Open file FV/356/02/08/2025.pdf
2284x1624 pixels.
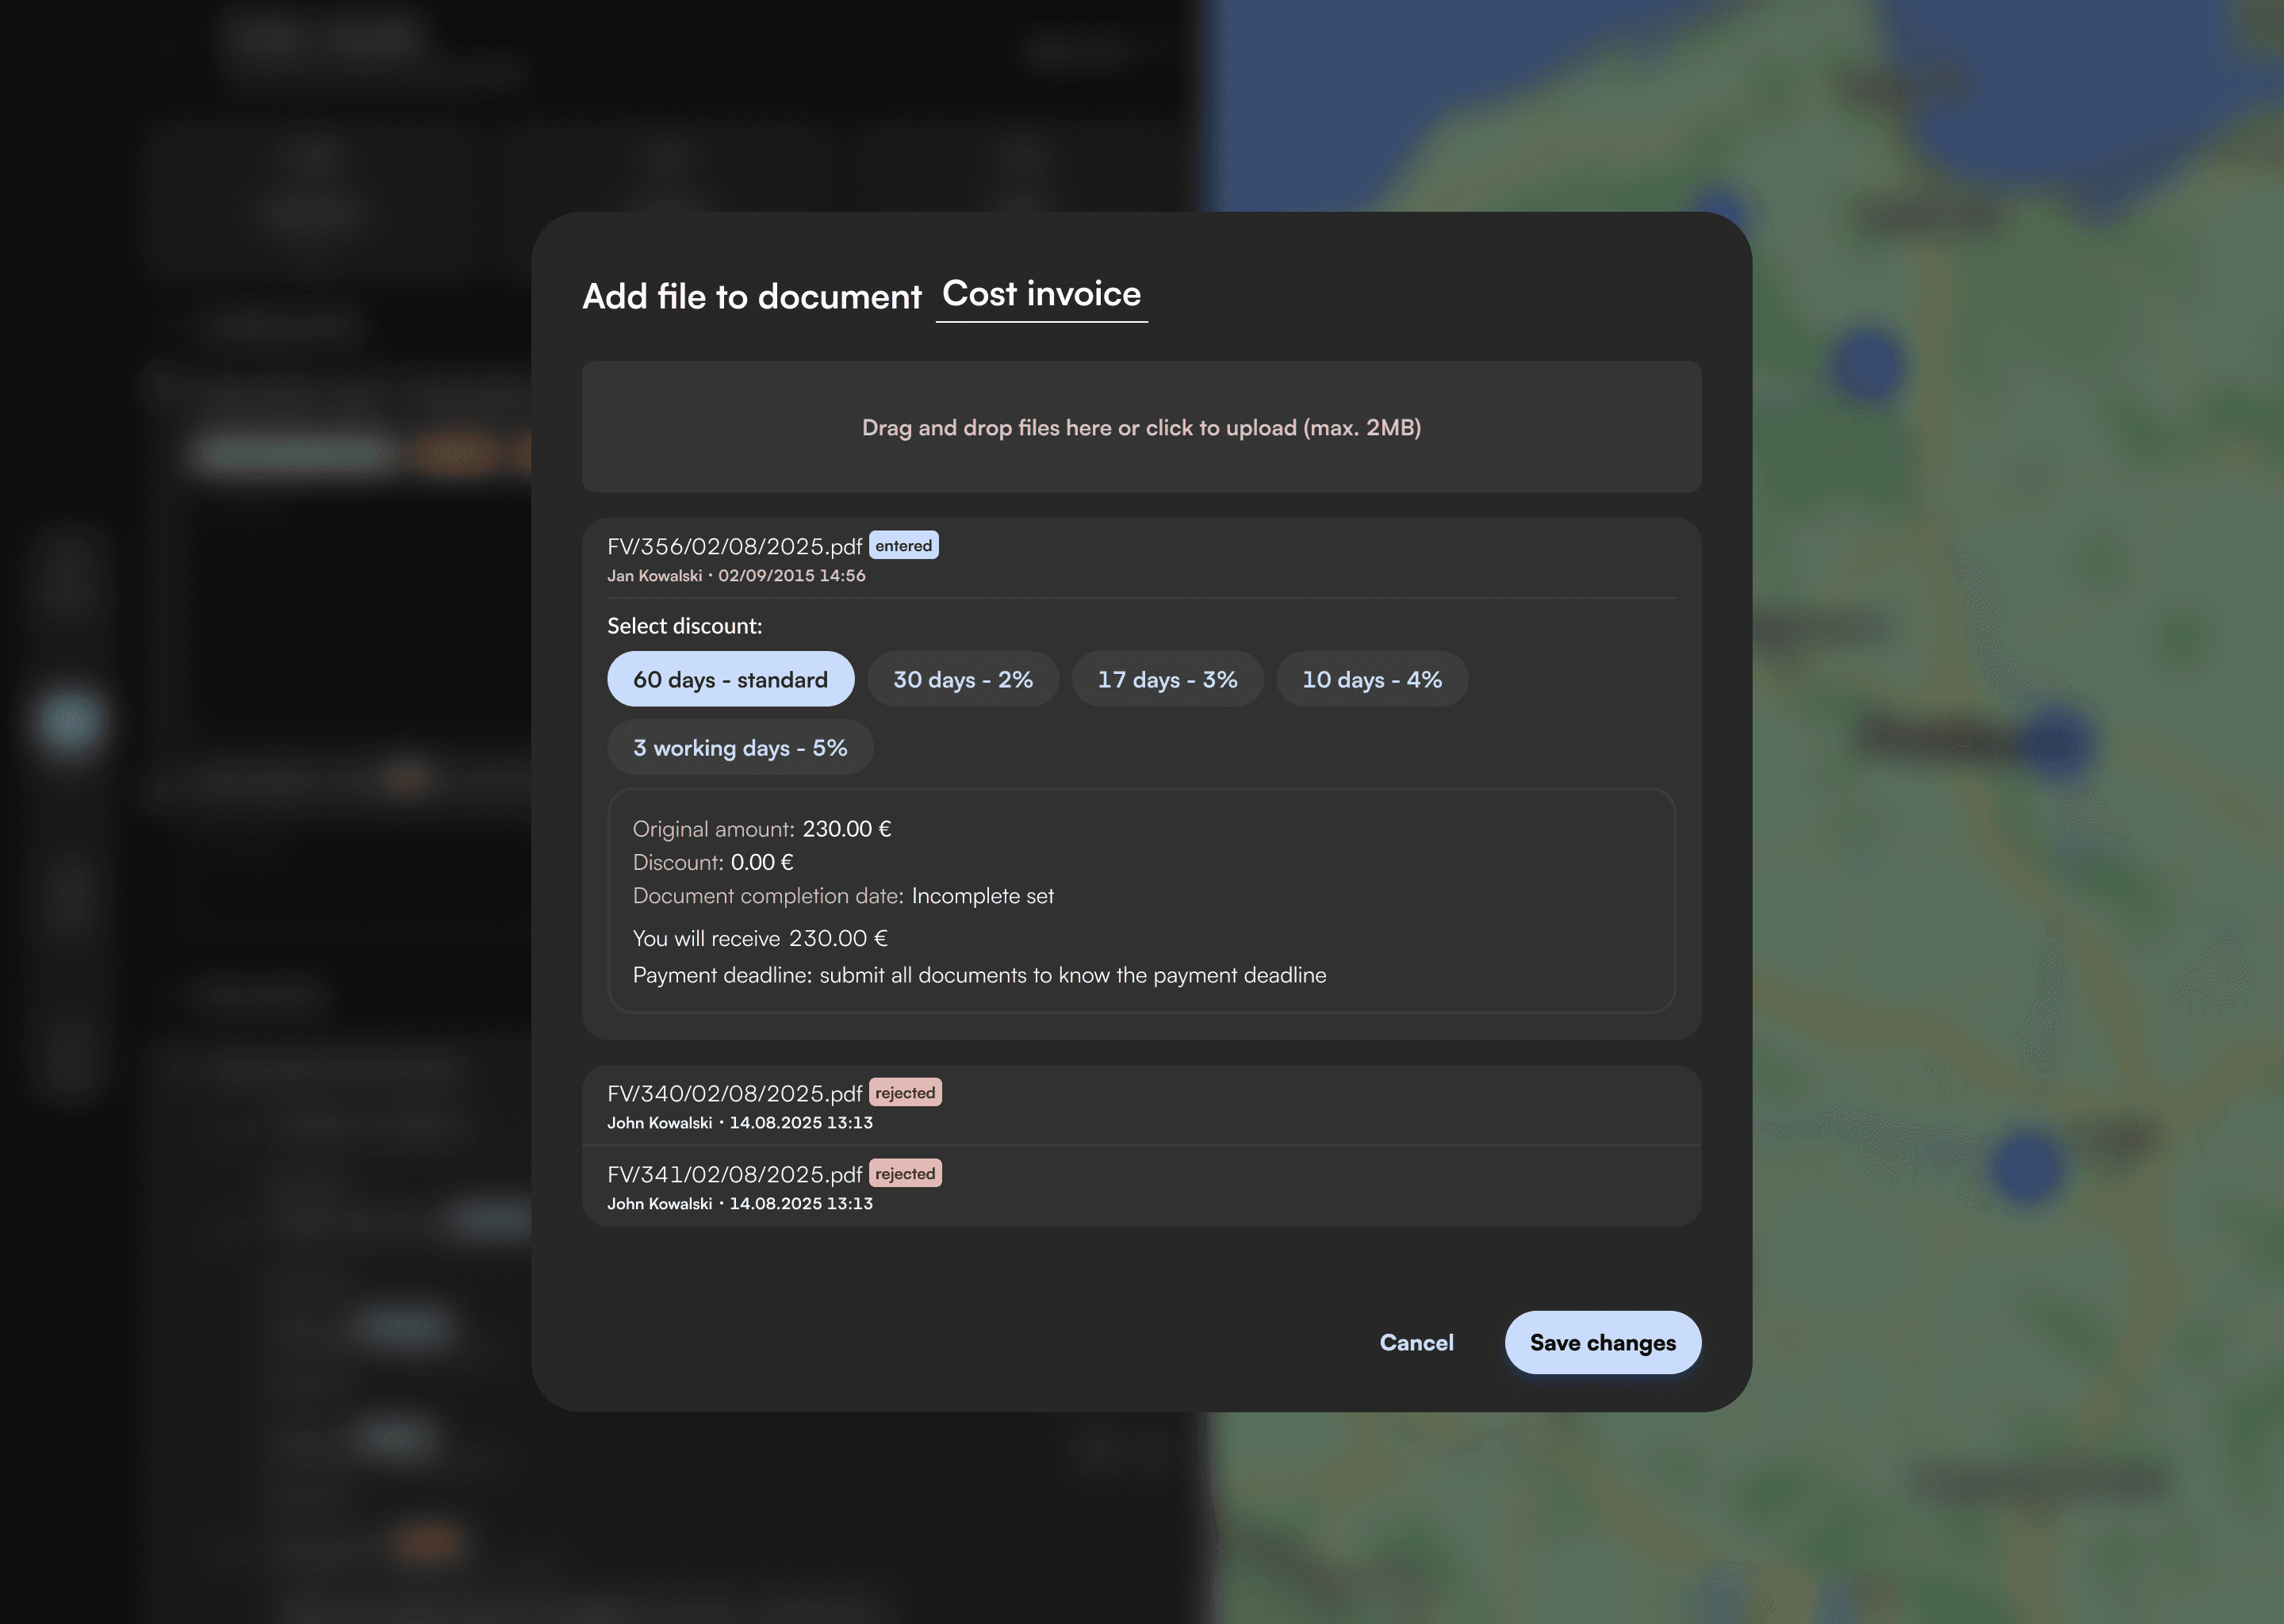click(x=734, y=546)
